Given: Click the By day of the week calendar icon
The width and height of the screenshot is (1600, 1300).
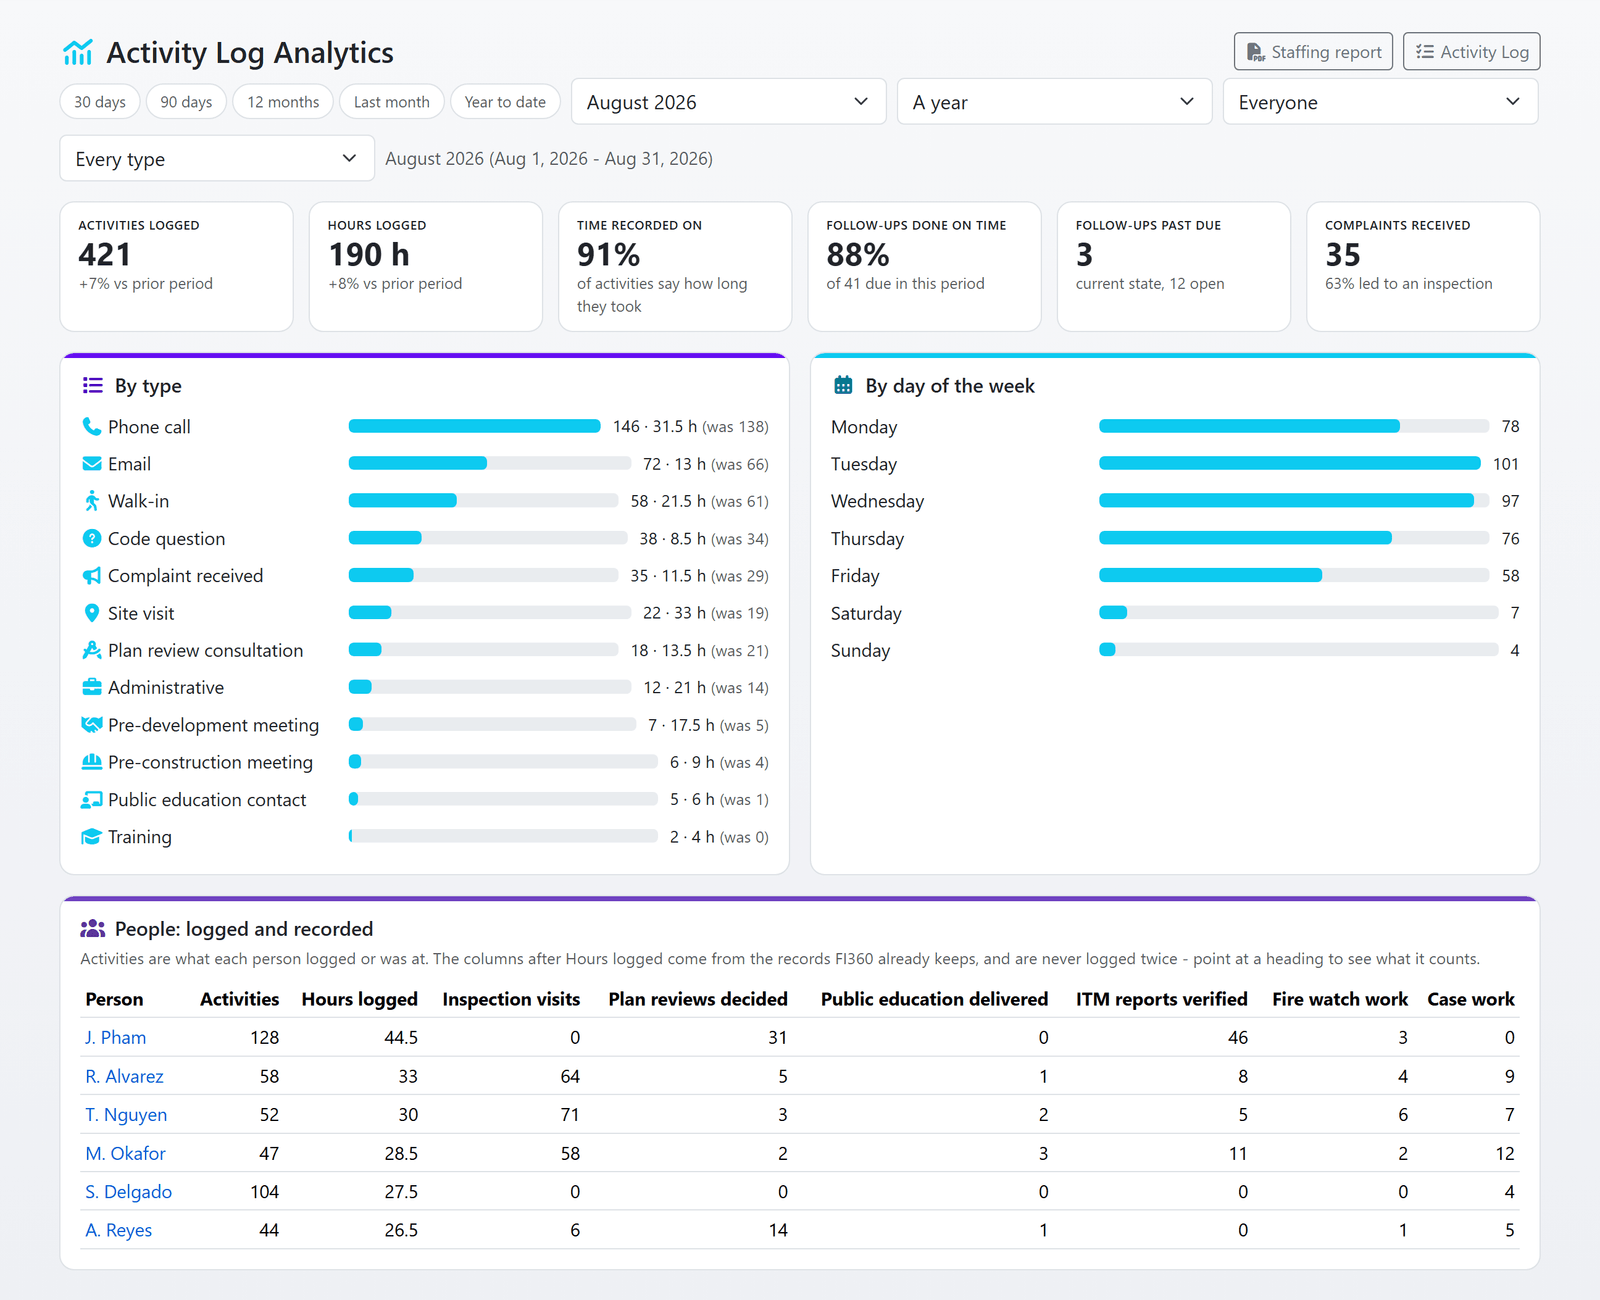Looking at the screenshot, I should [x=843, y=385].
